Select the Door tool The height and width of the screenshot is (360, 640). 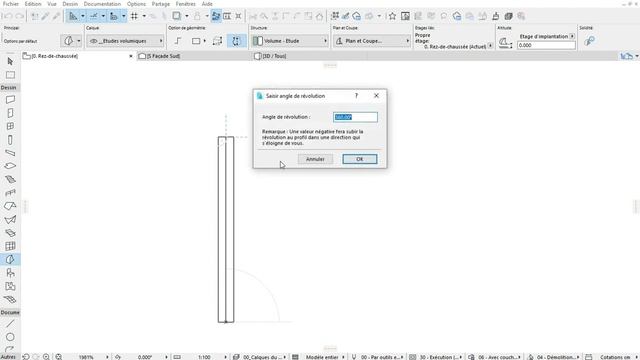pos(10,113)
